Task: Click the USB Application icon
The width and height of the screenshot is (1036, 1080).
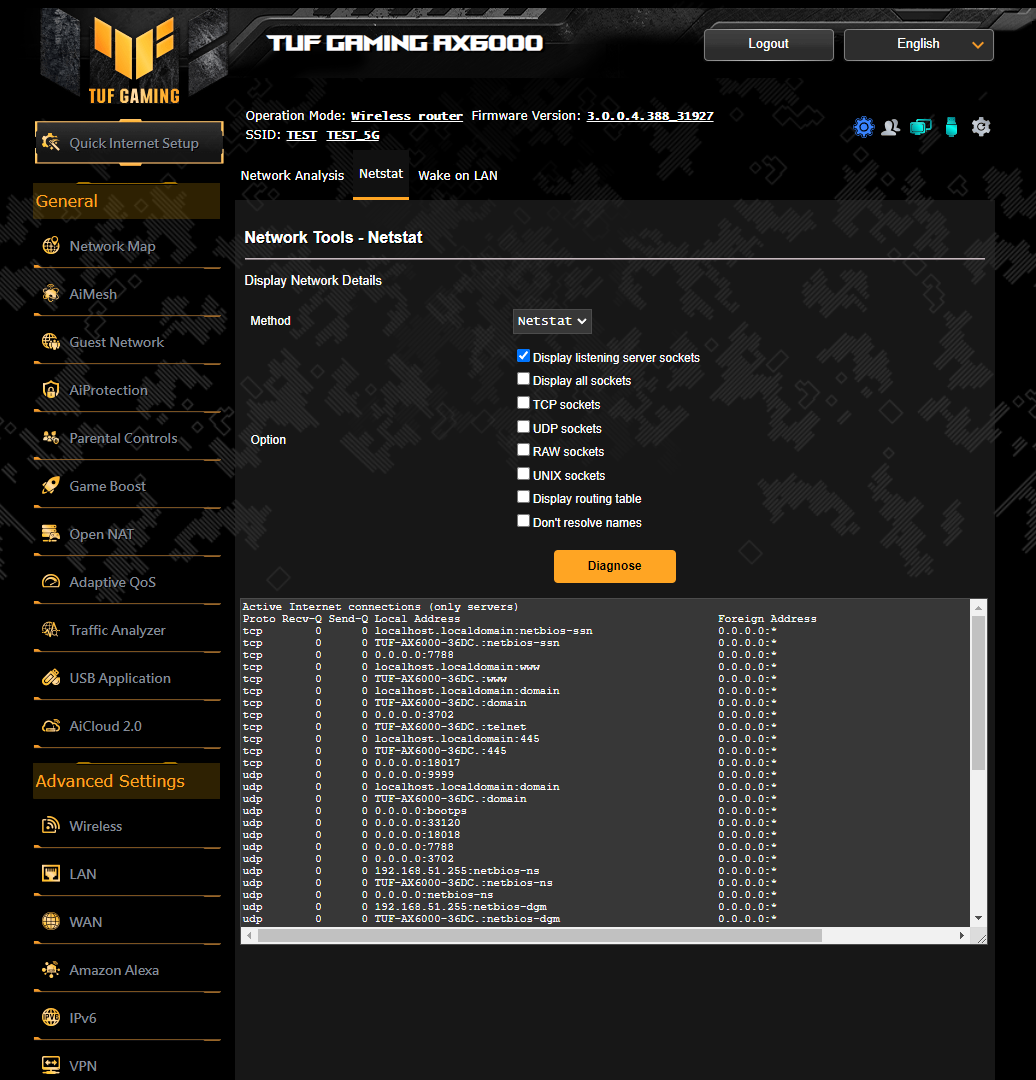Action: [x=51, y=678]
